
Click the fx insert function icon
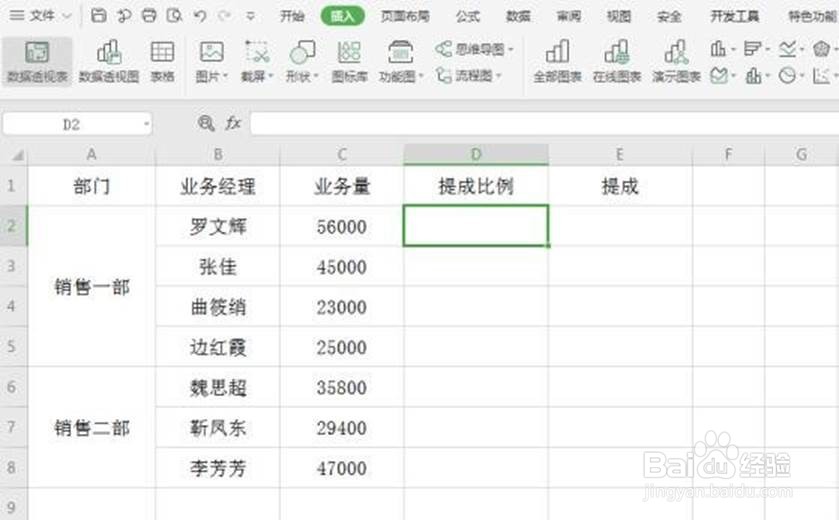coord(233,124)
